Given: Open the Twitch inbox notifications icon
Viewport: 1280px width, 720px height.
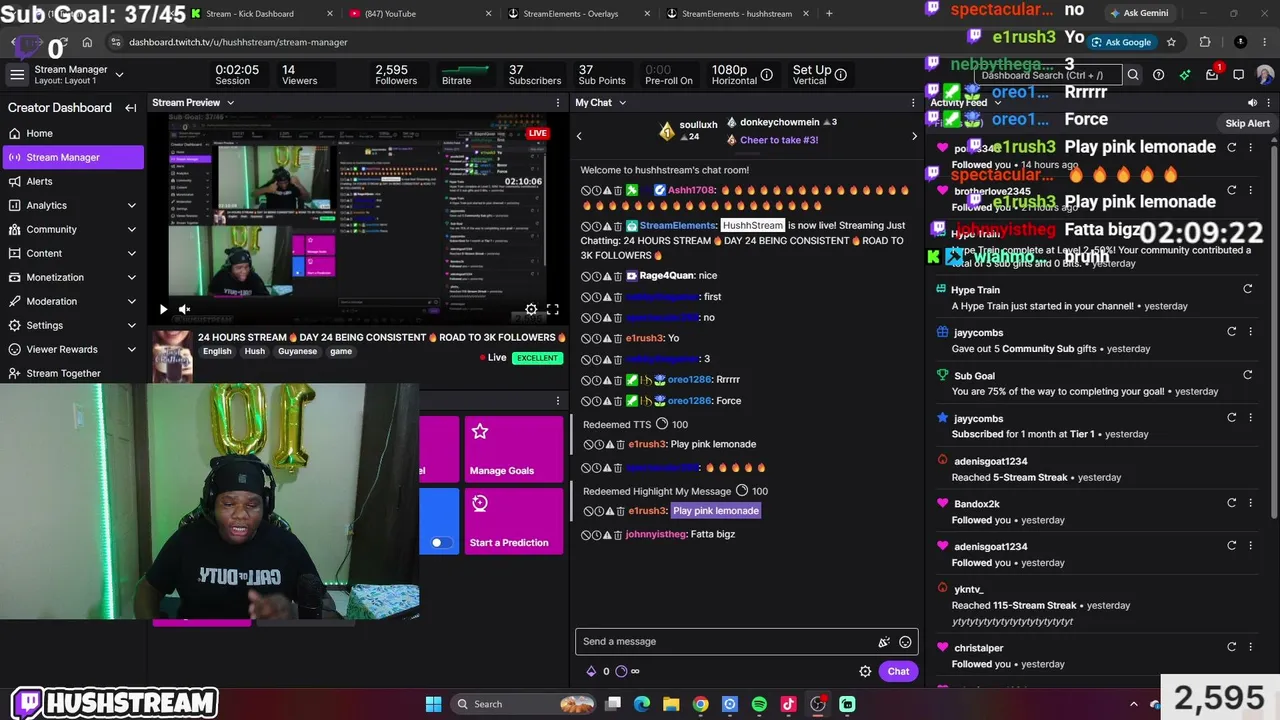Looking at the screenshot, I should (1212, 75).
